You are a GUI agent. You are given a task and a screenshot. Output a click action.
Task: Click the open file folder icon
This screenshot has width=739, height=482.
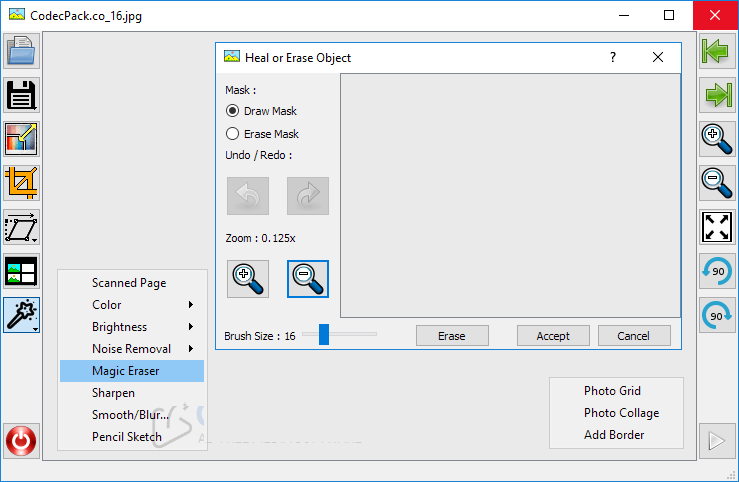click(x=21, y=51)
